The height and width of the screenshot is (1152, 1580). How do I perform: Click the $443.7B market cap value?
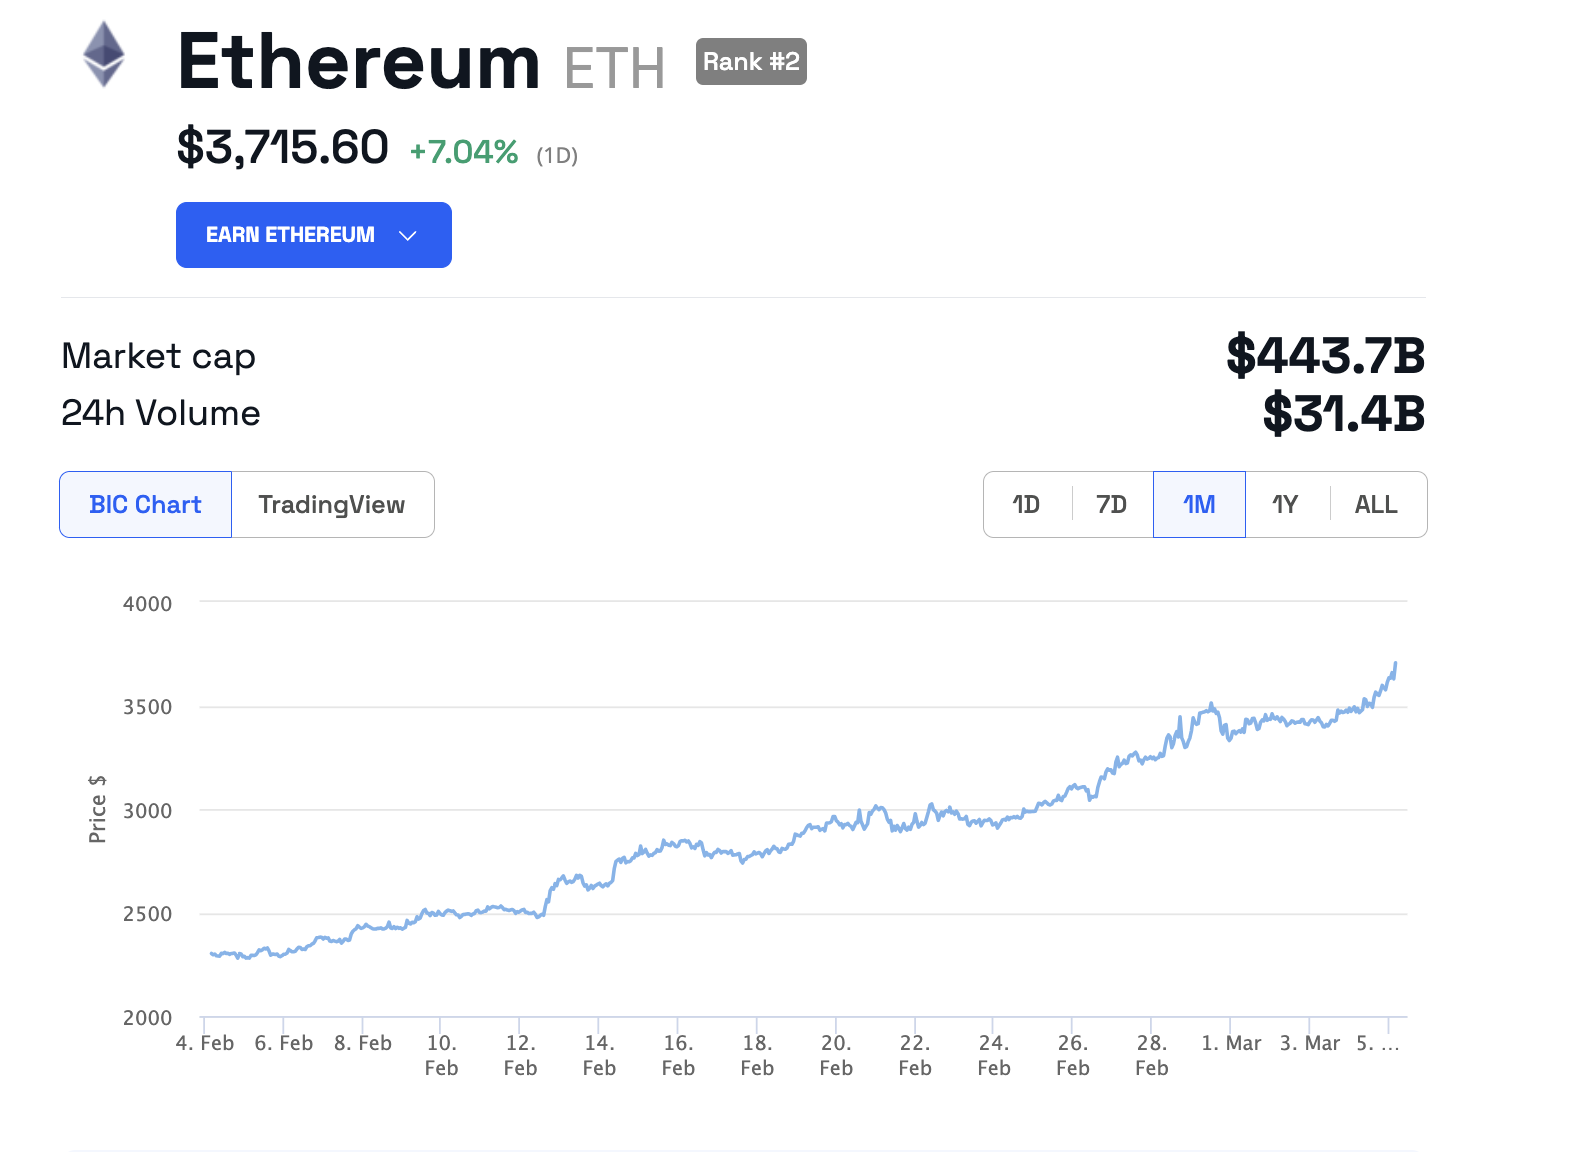1325,356
